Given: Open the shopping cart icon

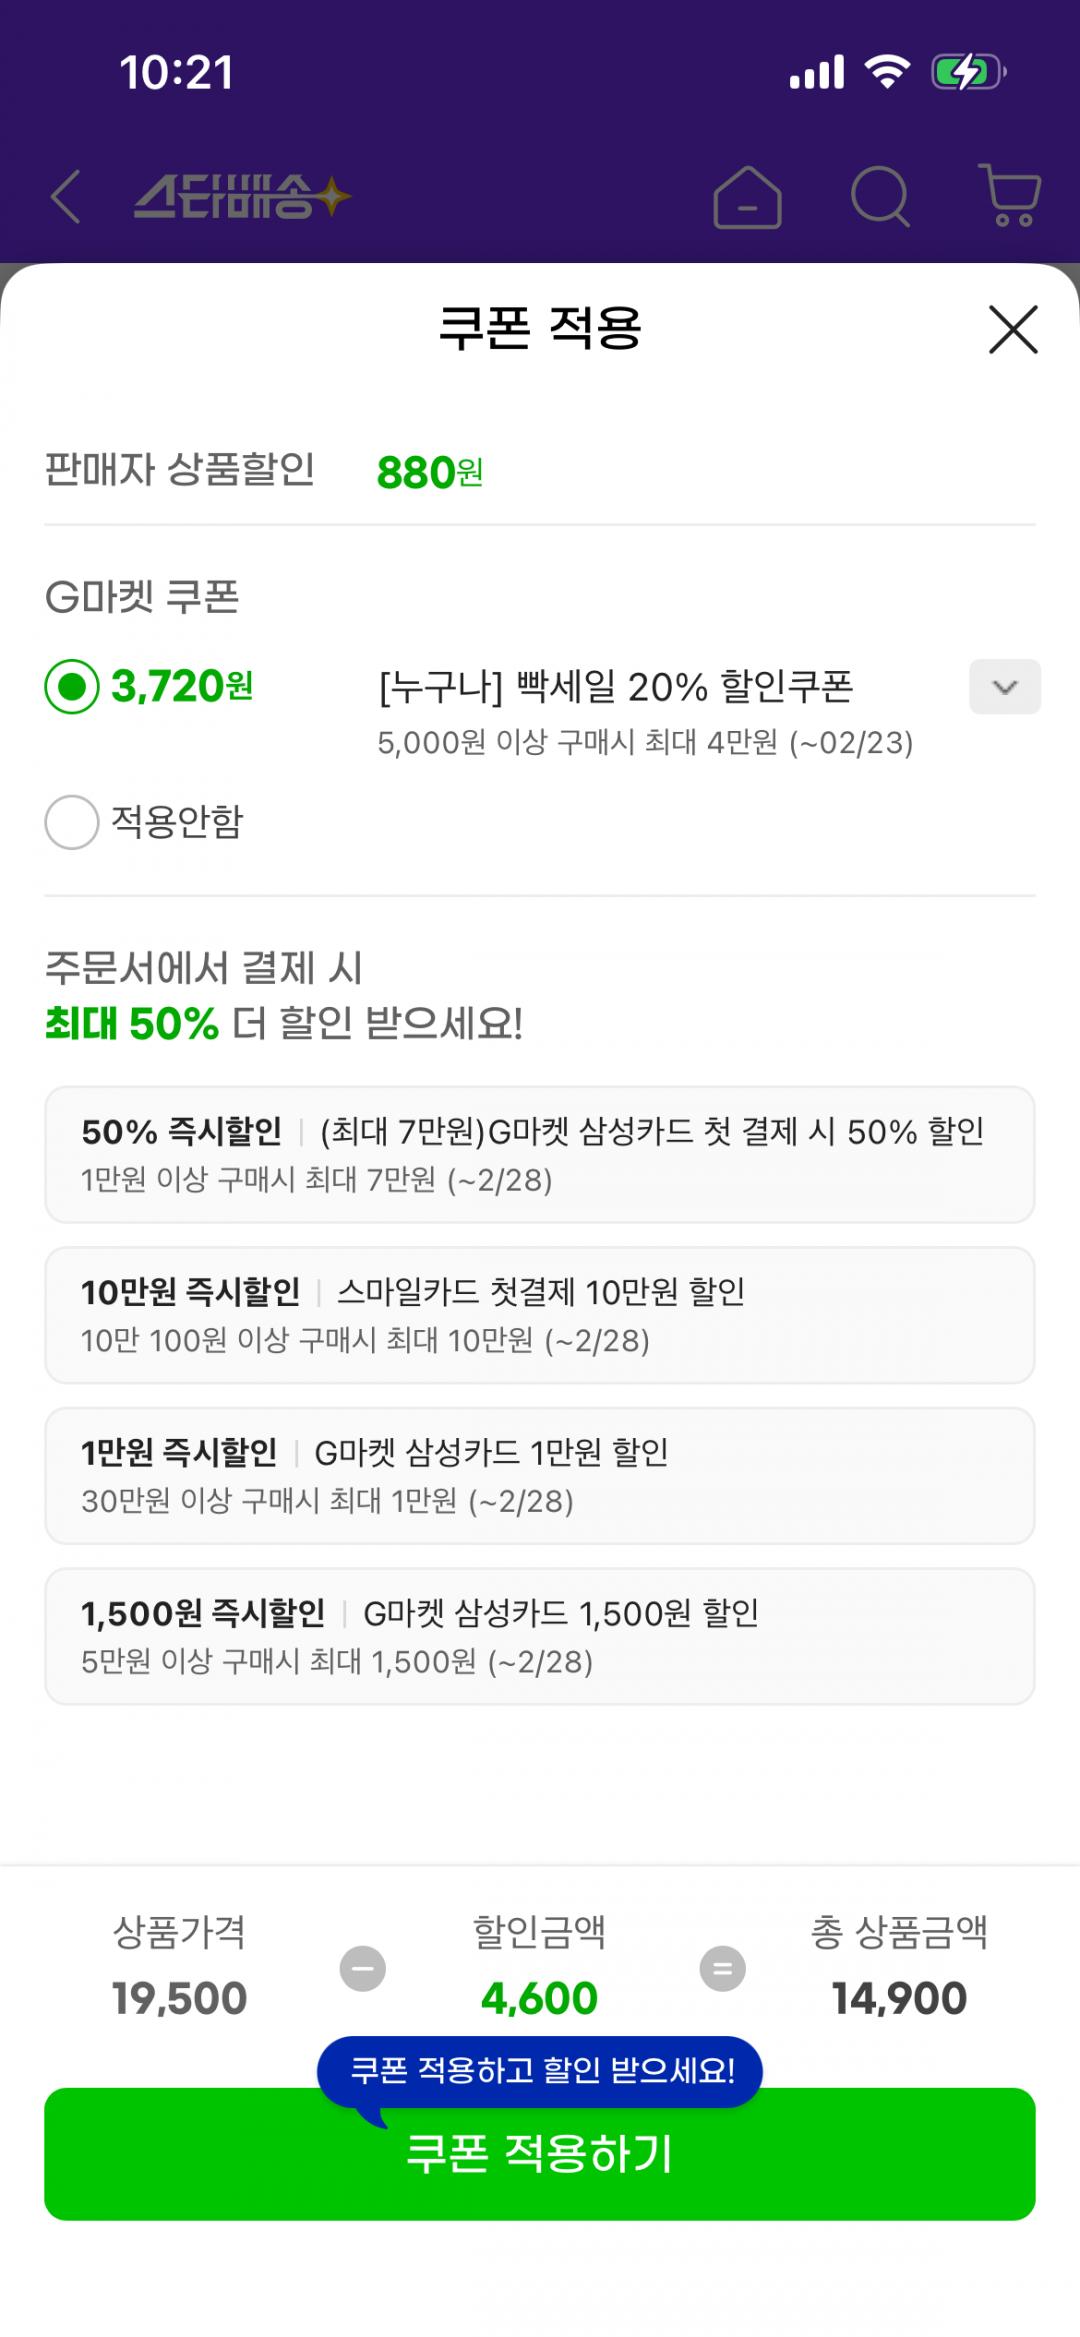Looking at the screenshot, I should (1011, 196).
